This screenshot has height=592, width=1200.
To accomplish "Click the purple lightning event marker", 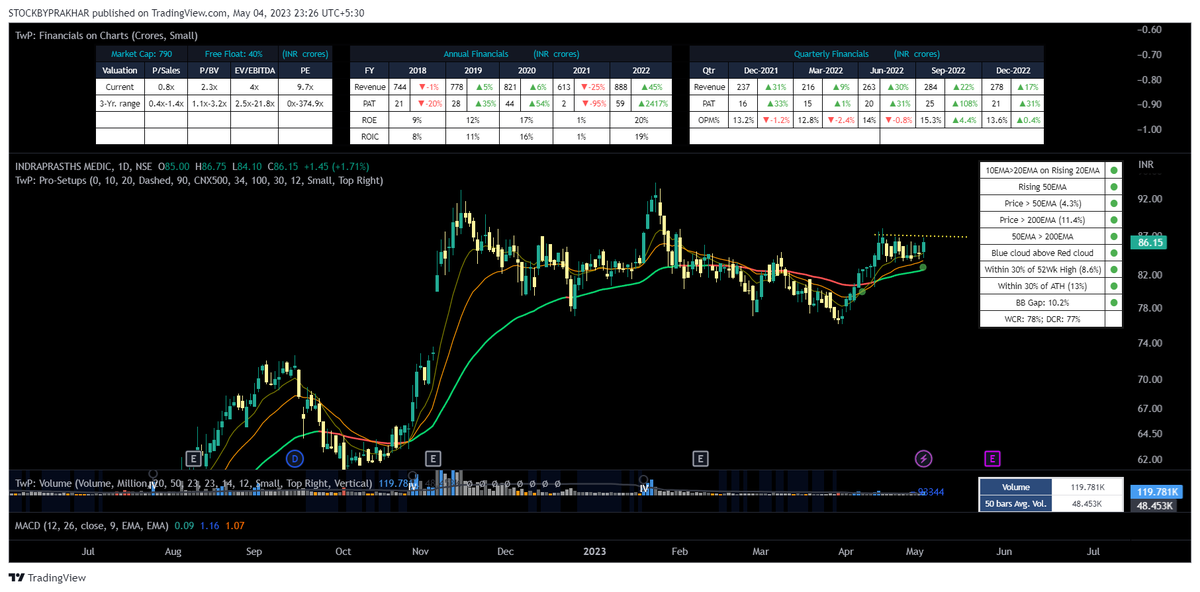I will (924, 458).
